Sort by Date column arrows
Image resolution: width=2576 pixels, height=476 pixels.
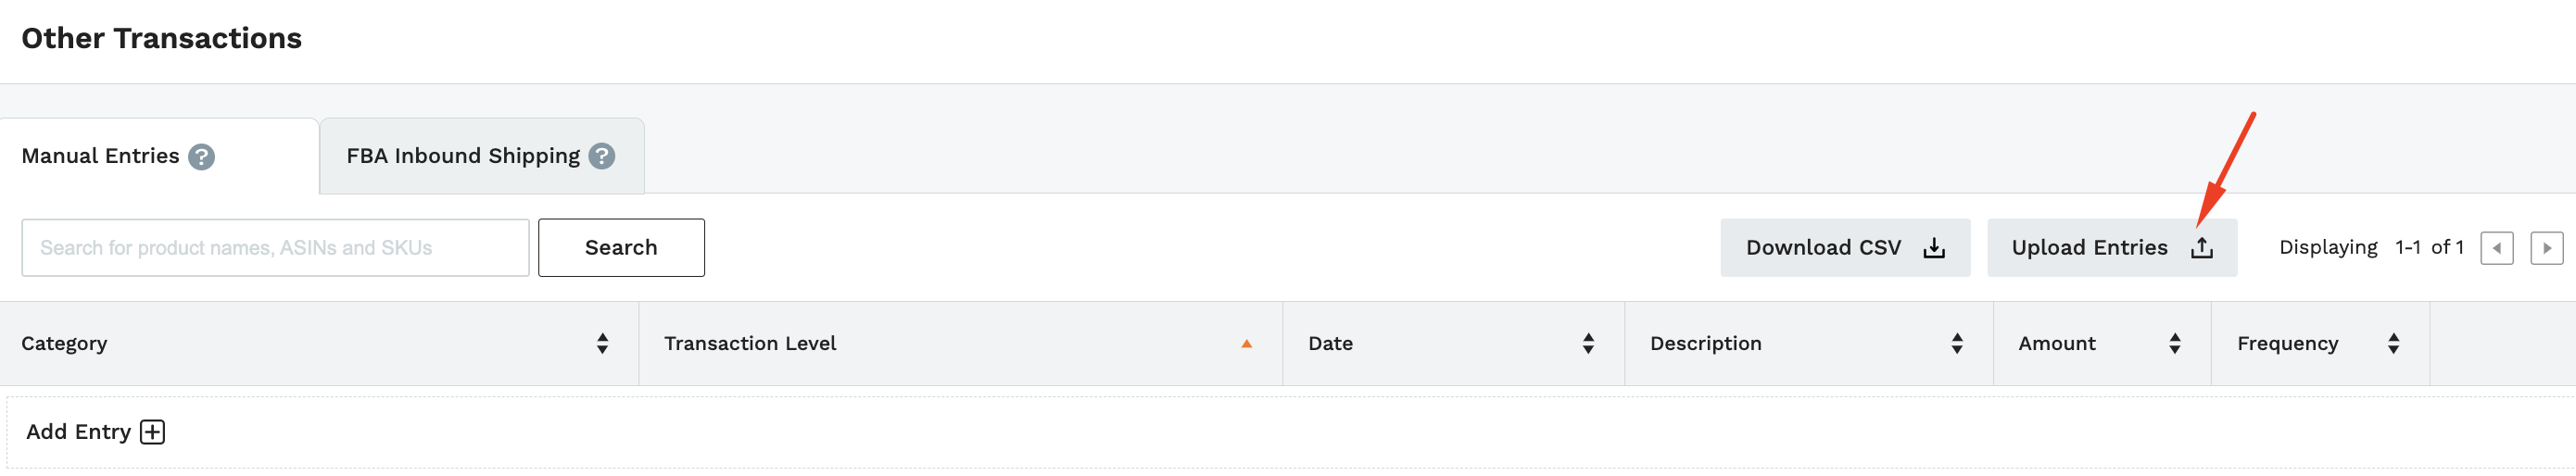[1588, 344]
